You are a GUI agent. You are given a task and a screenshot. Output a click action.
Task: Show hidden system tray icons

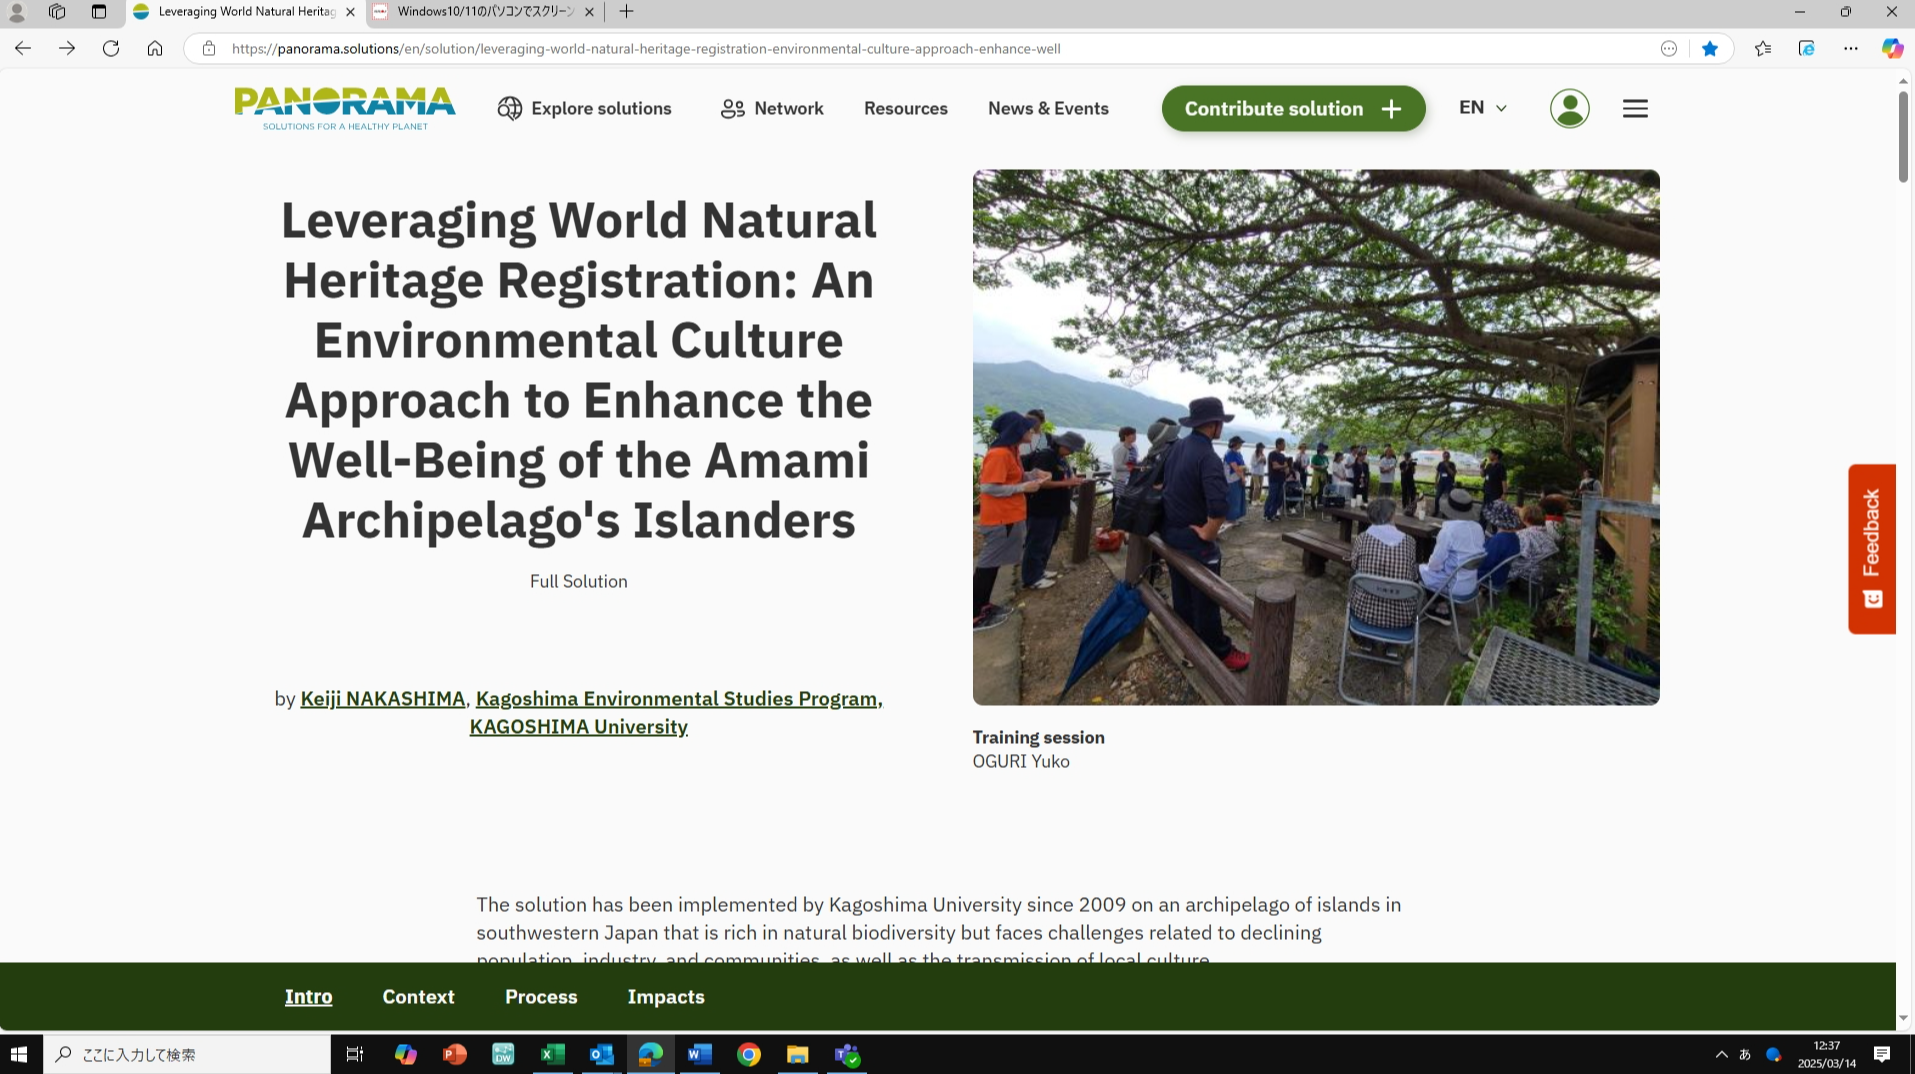(x=1721, y=1054)
